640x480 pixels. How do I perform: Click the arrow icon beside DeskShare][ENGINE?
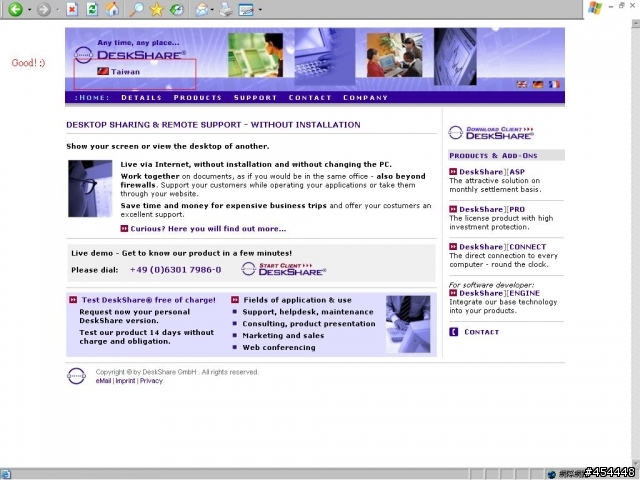click(453, 293)
